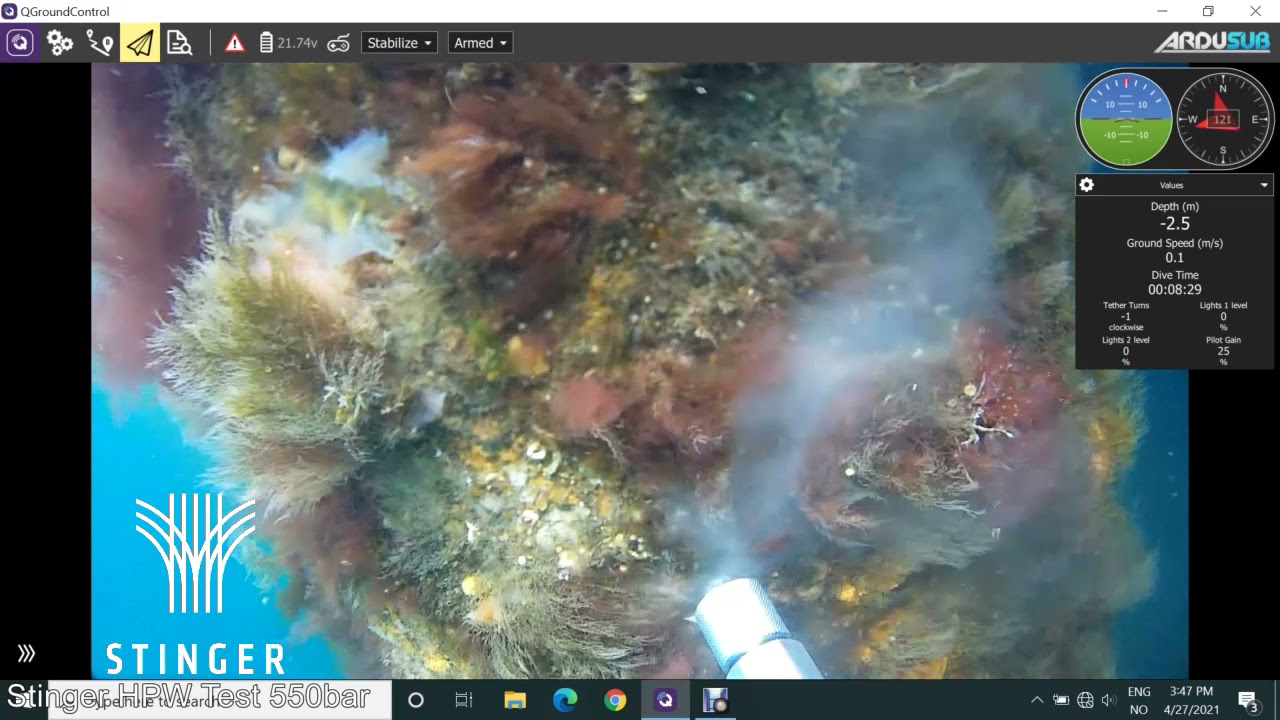The height and width of the screenshot is (720, 1280).
Task: Launch Google Chrome from taskbar
Action: (x=615, y=700)
